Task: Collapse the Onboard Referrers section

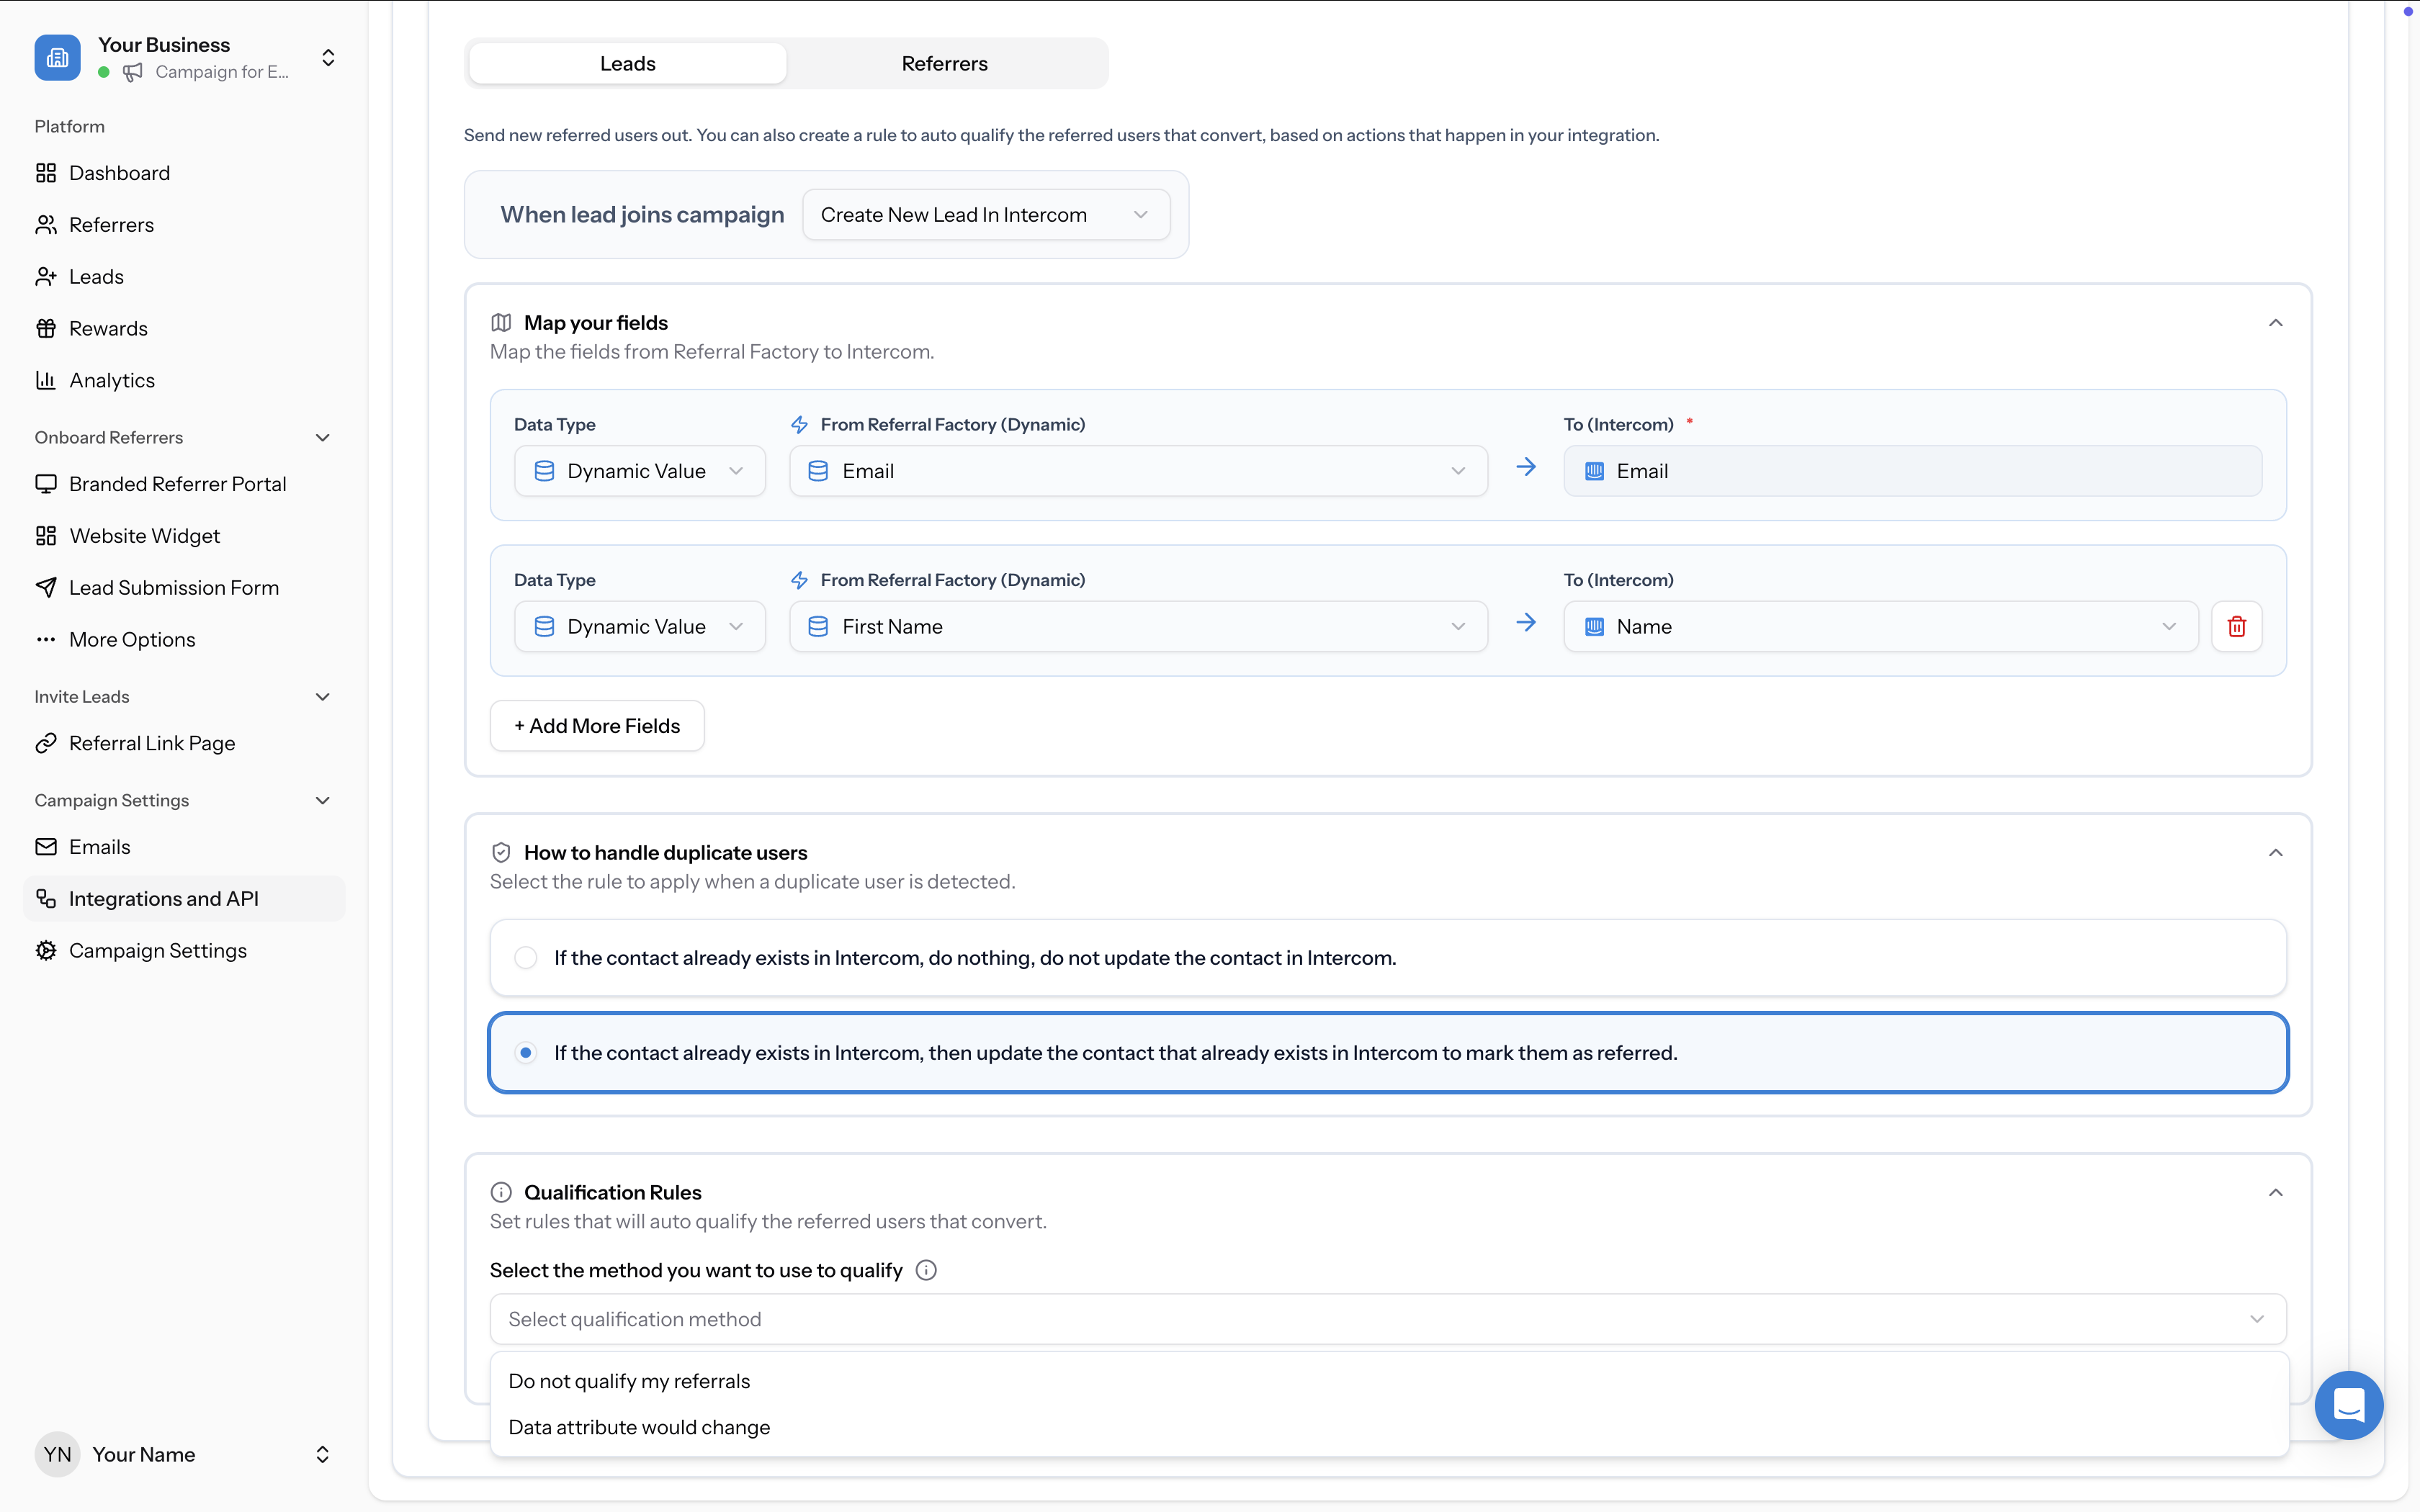Action: pyautogui.click(x=322, y=437)
